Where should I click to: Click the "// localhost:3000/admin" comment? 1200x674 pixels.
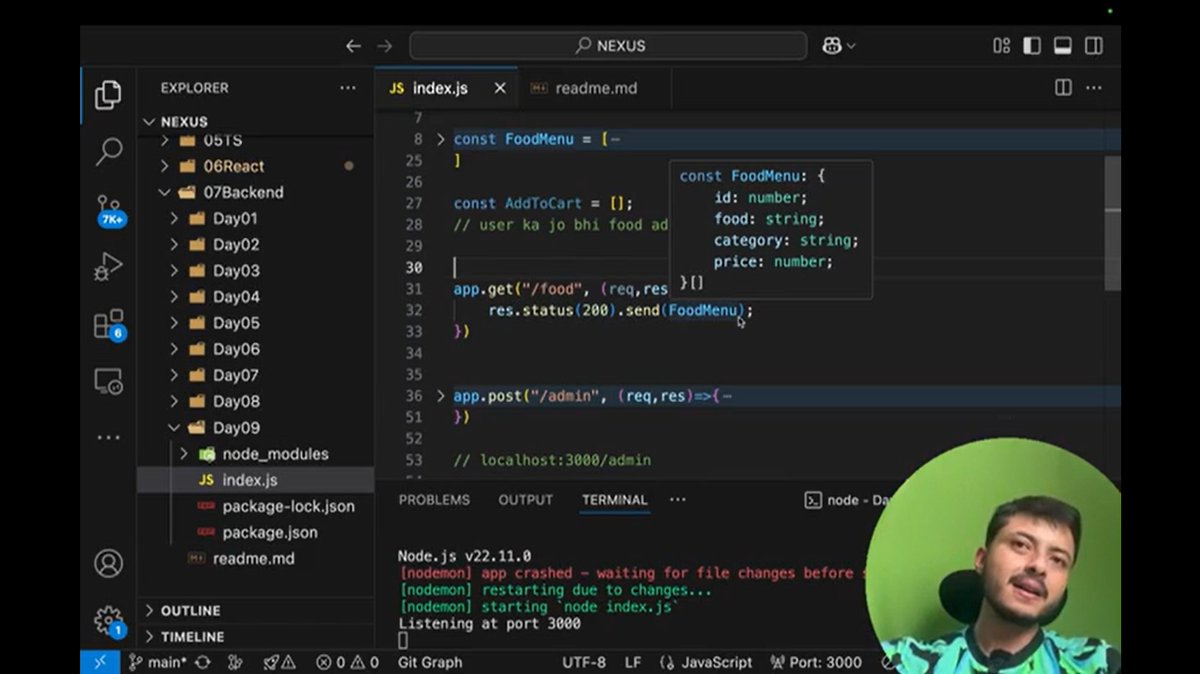click(552, 460)
